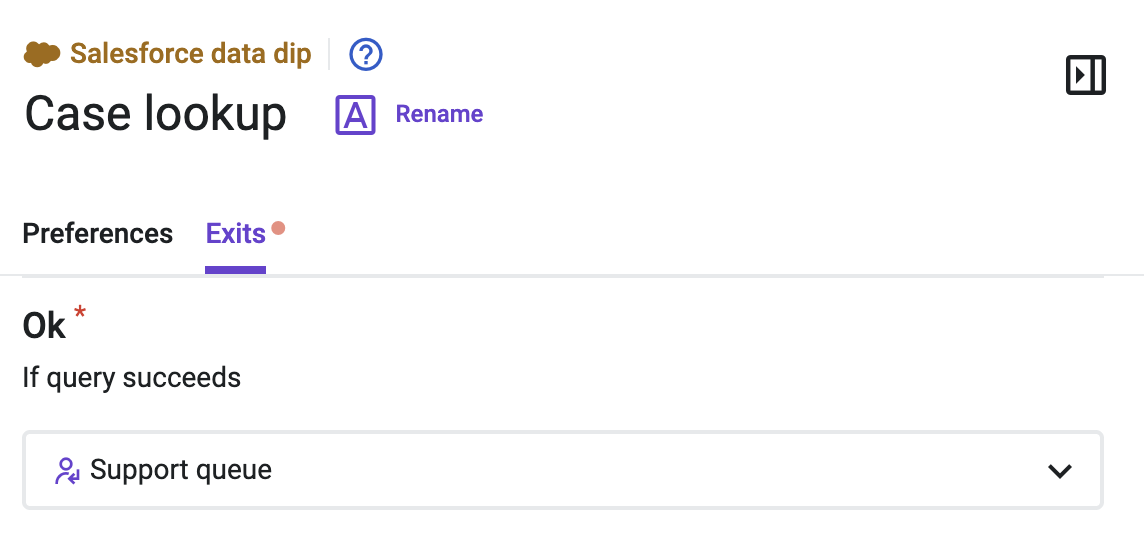Click the Salesforce cloud logo icon
The width and height of the screenshot is (1144, 536).
(42, 54)
